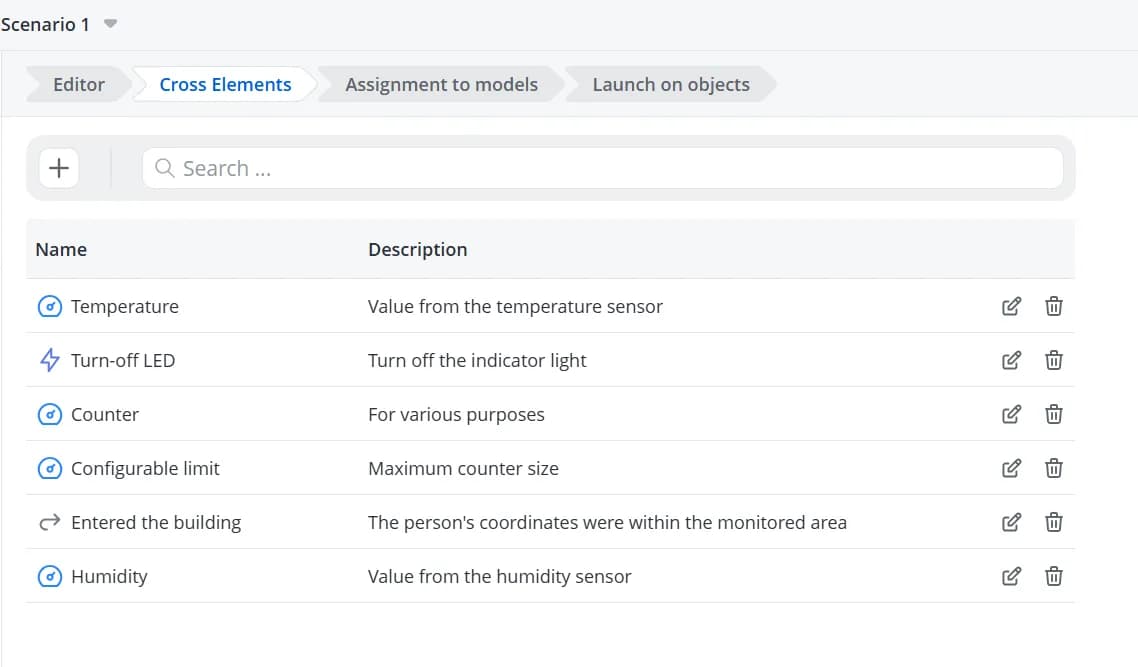Edit the Turn-off LED row
Viewport: 1138px width, 667px height.
click(1011, 361)
